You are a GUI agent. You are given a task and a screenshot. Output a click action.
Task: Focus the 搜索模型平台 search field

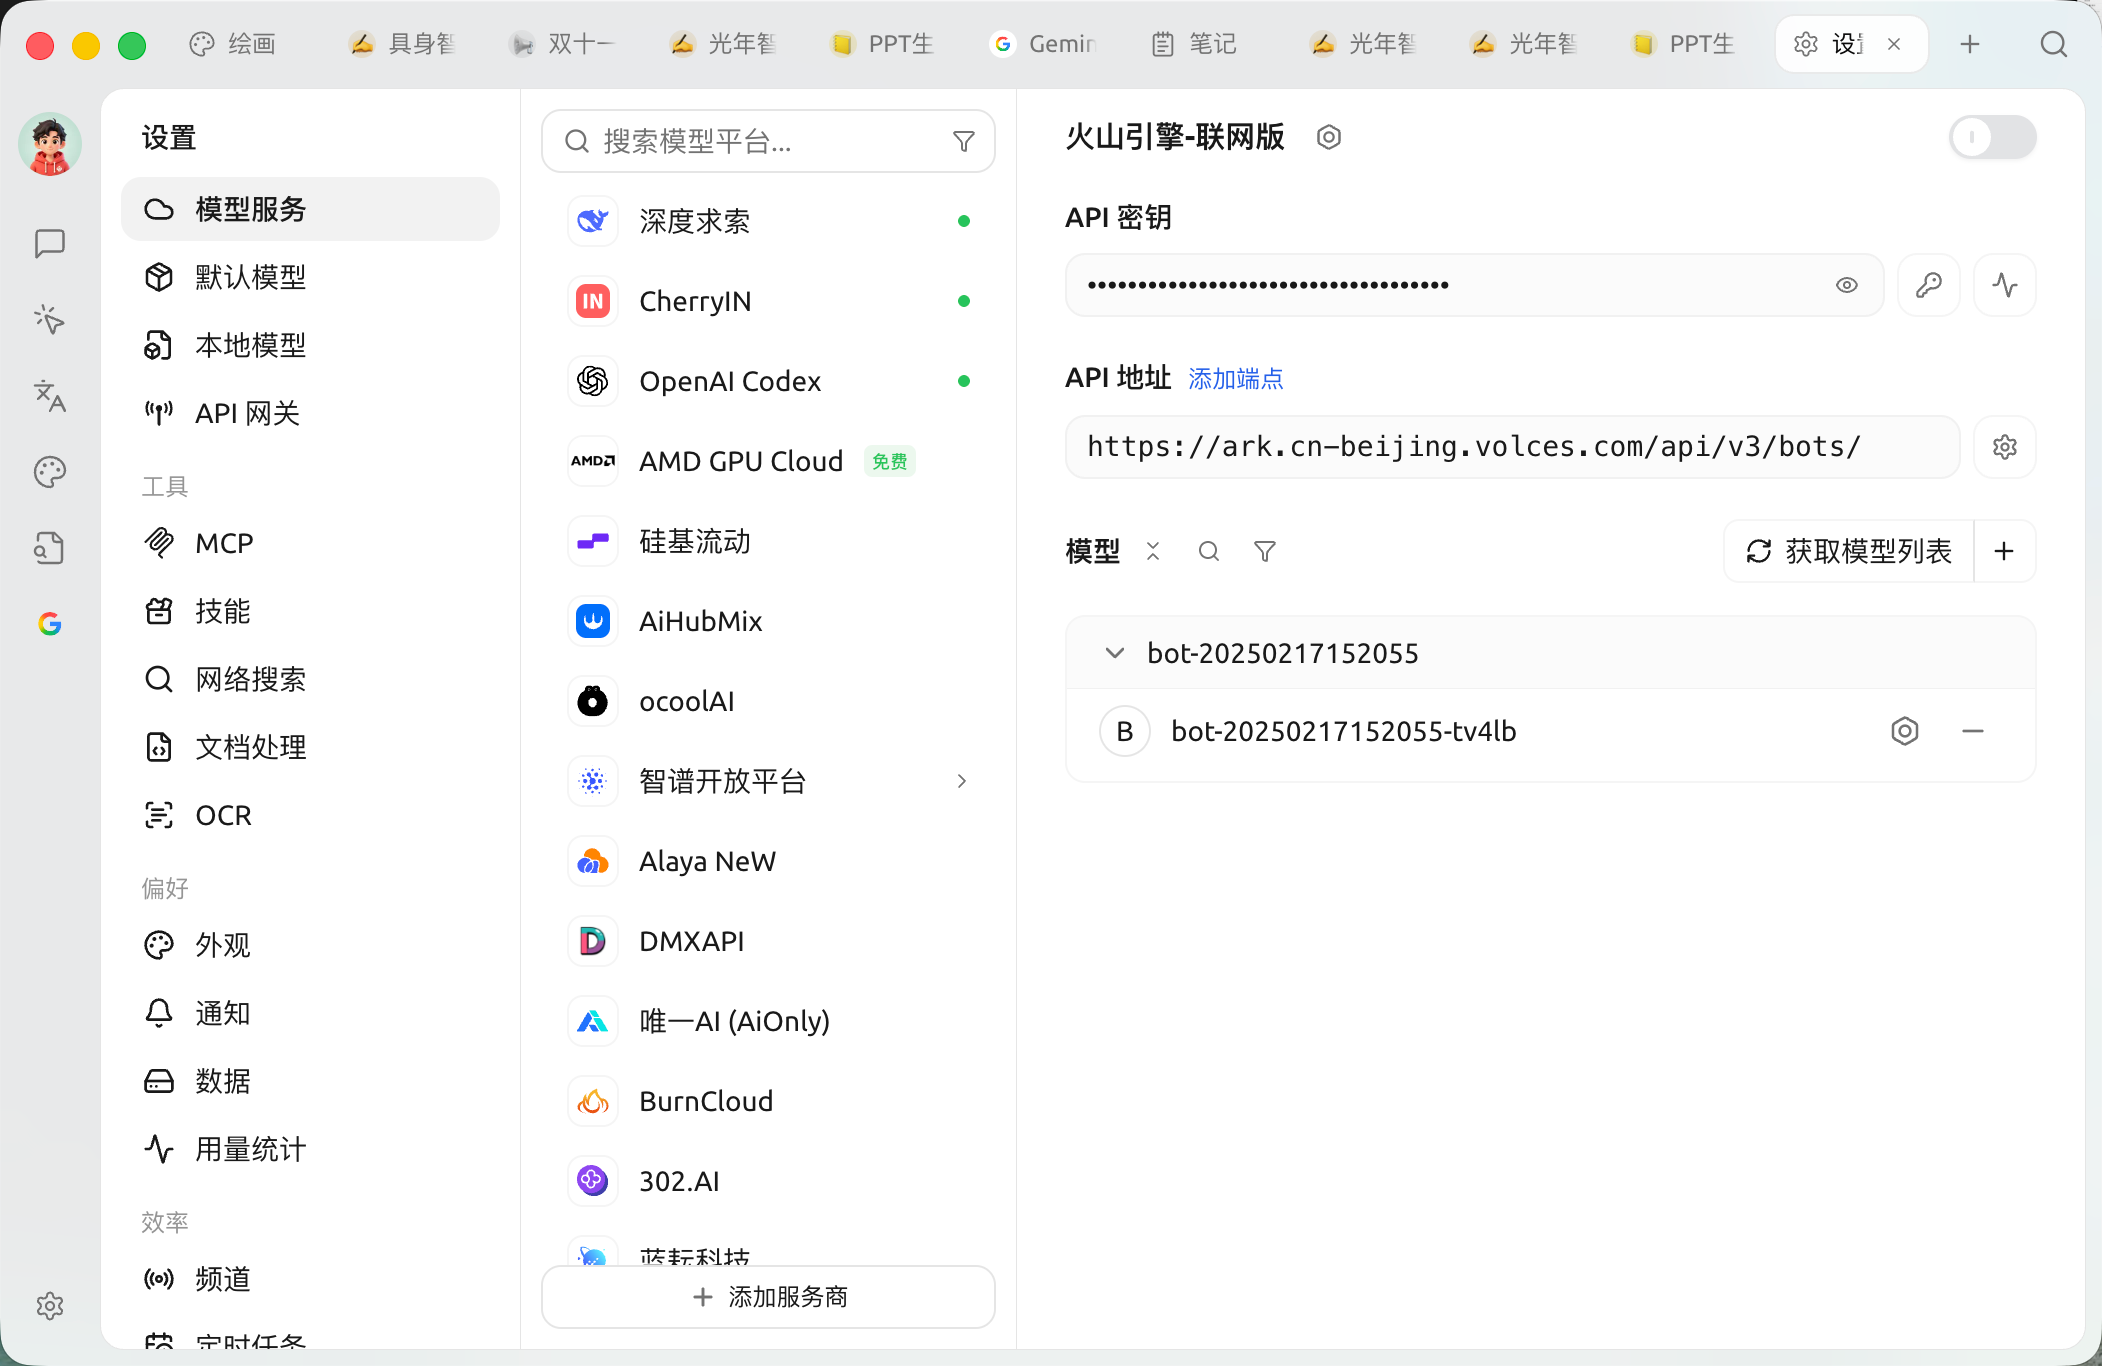(x=768, y=141)
